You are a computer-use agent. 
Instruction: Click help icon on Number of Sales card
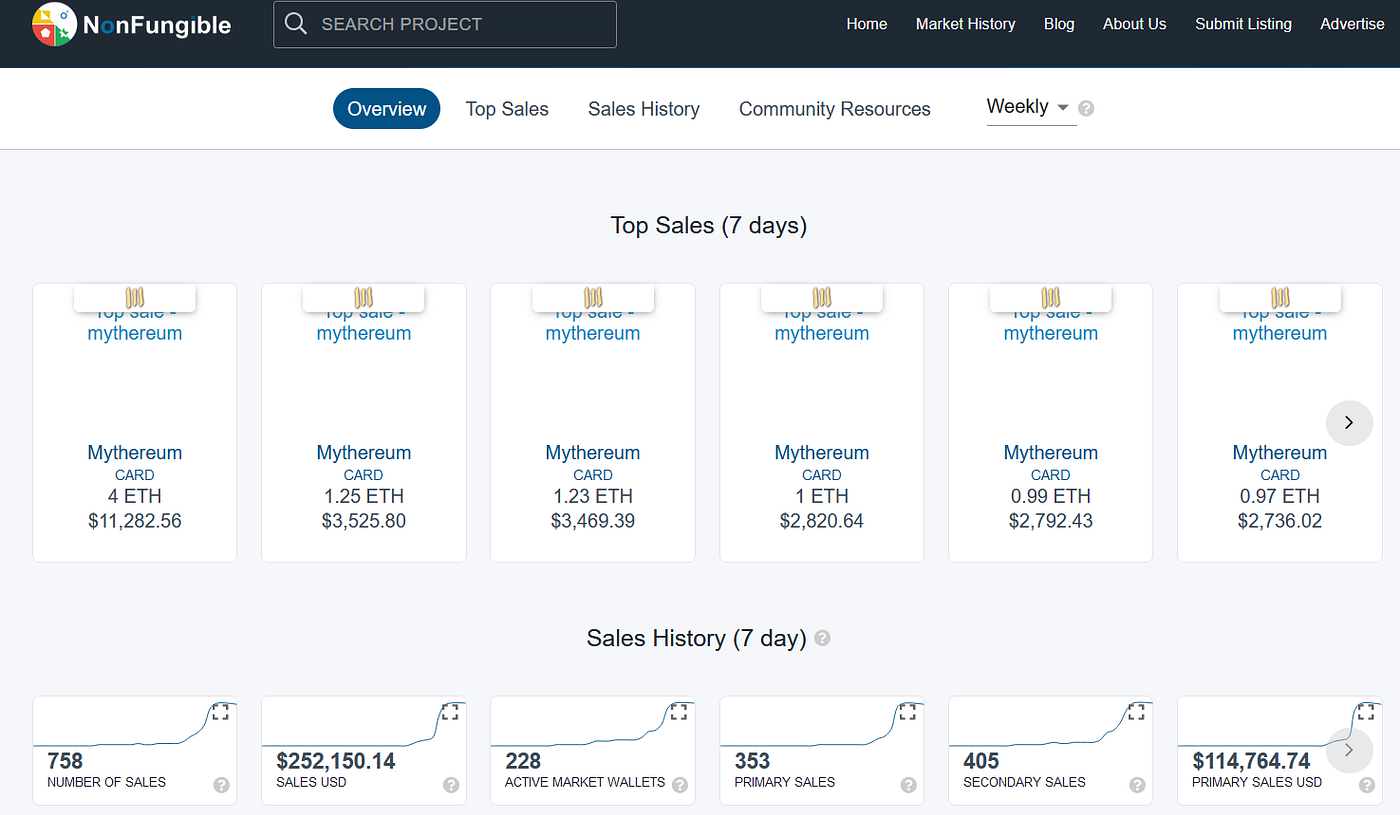coord(222,785)
